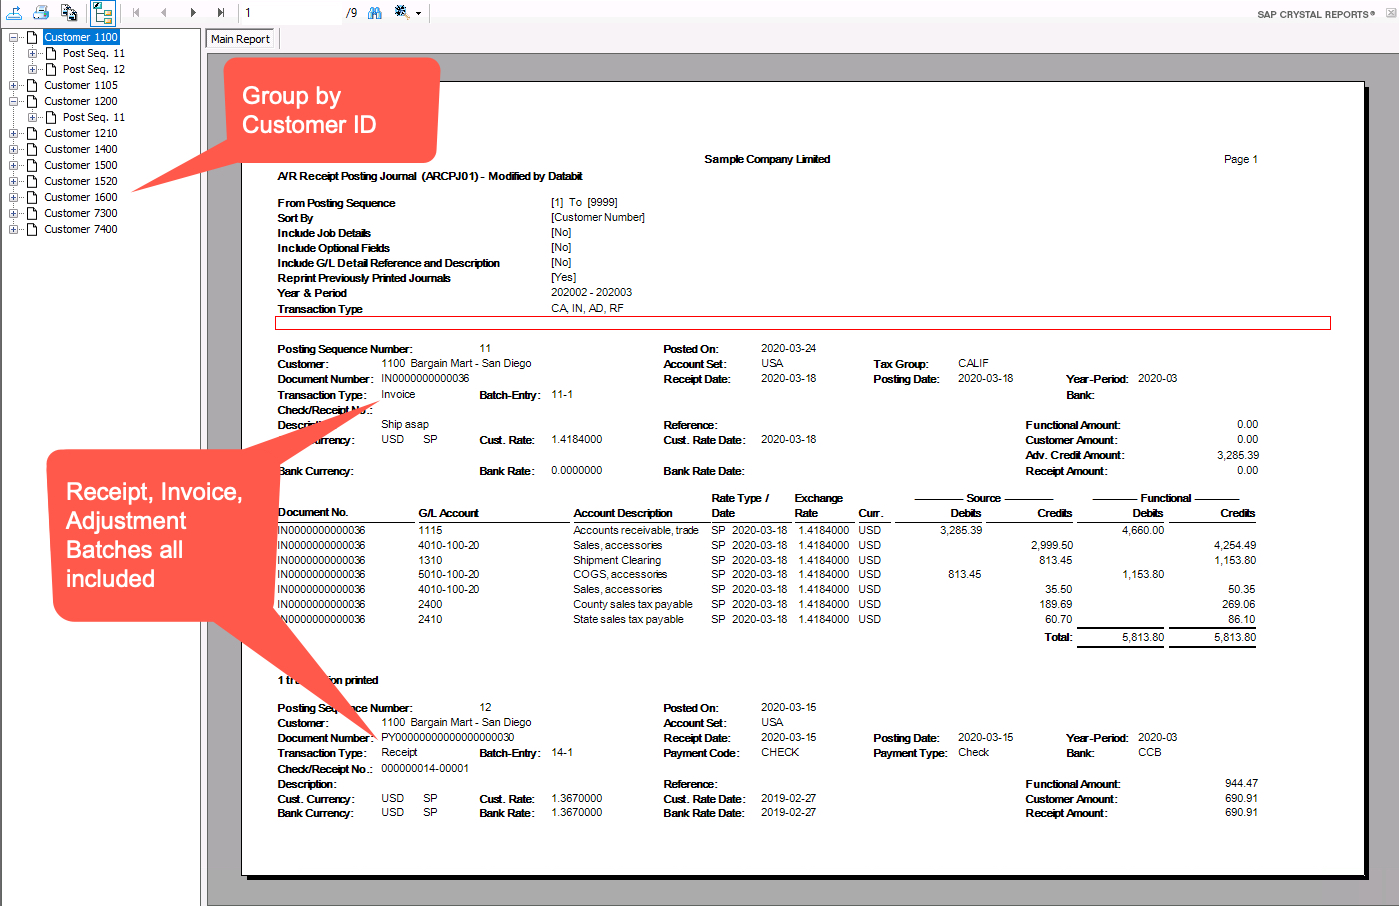Click the Account Description column header
1399x906 pixels.
623,513
